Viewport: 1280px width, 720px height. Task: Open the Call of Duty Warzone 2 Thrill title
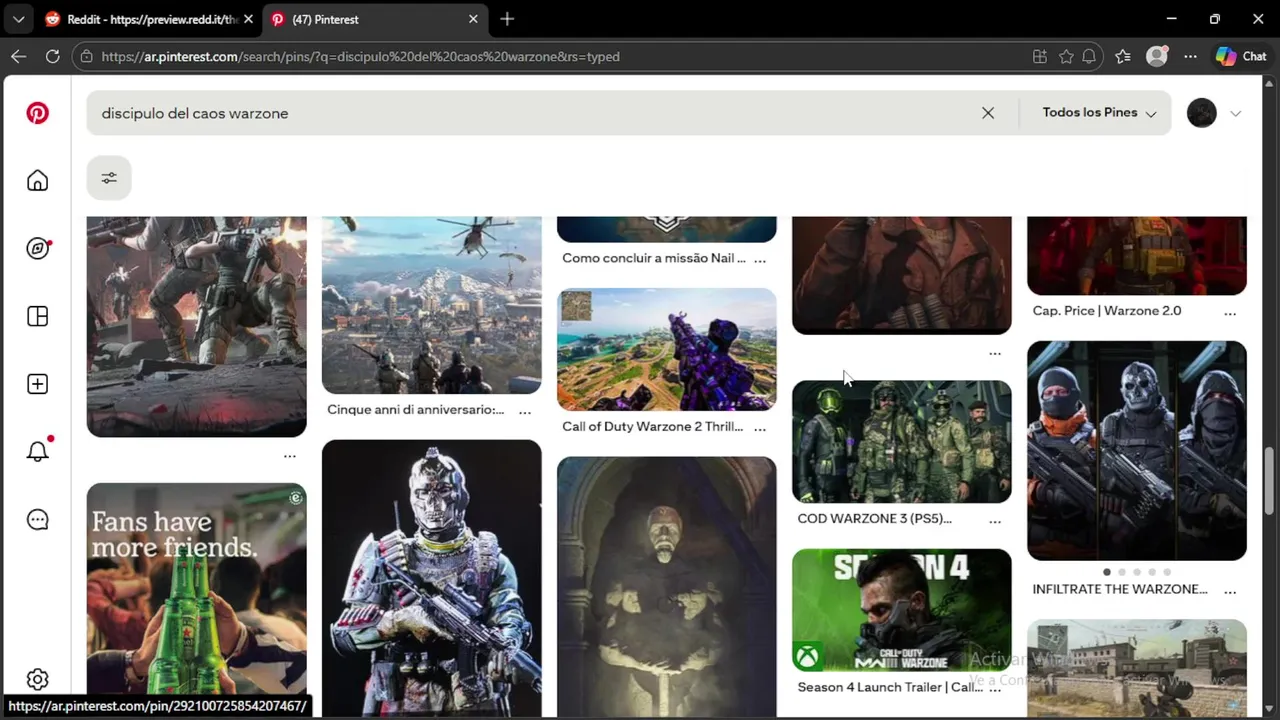(653, 426)
